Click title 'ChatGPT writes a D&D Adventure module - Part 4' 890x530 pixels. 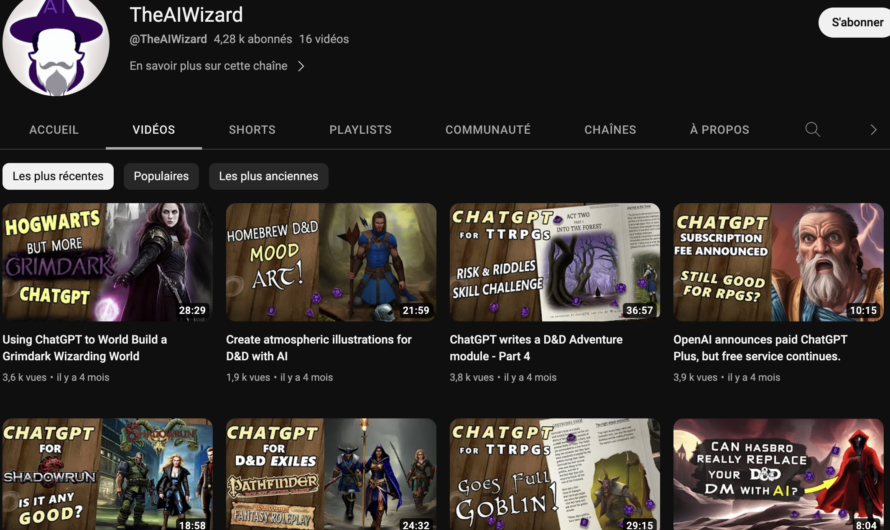[x=536, y=348]
